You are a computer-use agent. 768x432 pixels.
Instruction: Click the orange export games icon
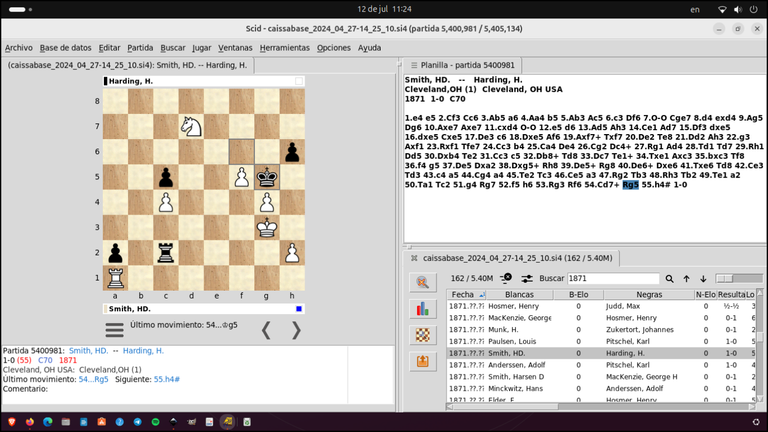[x=422, y=361]
